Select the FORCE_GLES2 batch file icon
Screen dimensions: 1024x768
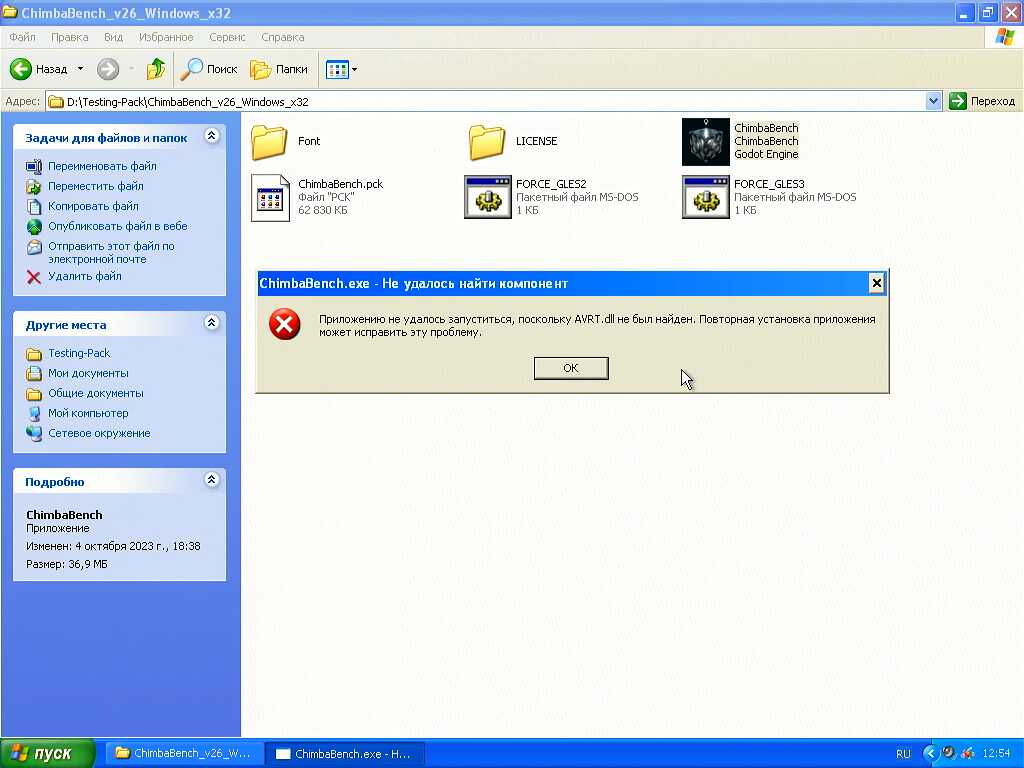488,197
